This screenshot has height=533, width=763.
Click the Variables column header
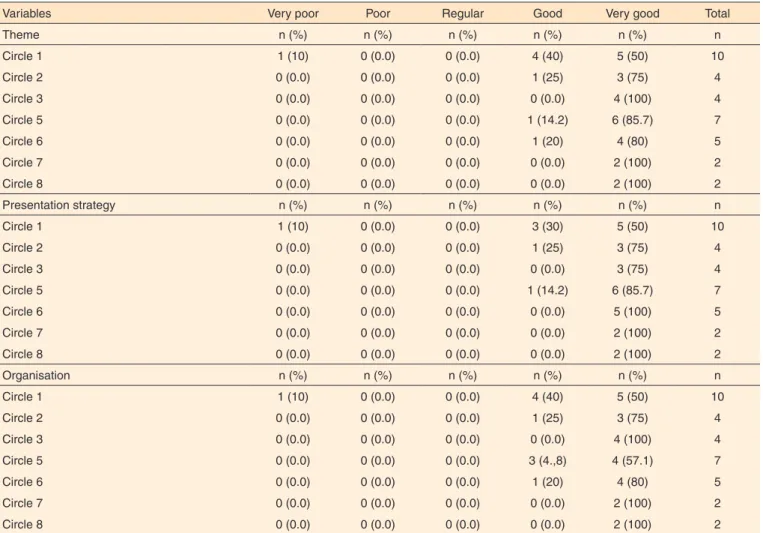tap(27, 14)
